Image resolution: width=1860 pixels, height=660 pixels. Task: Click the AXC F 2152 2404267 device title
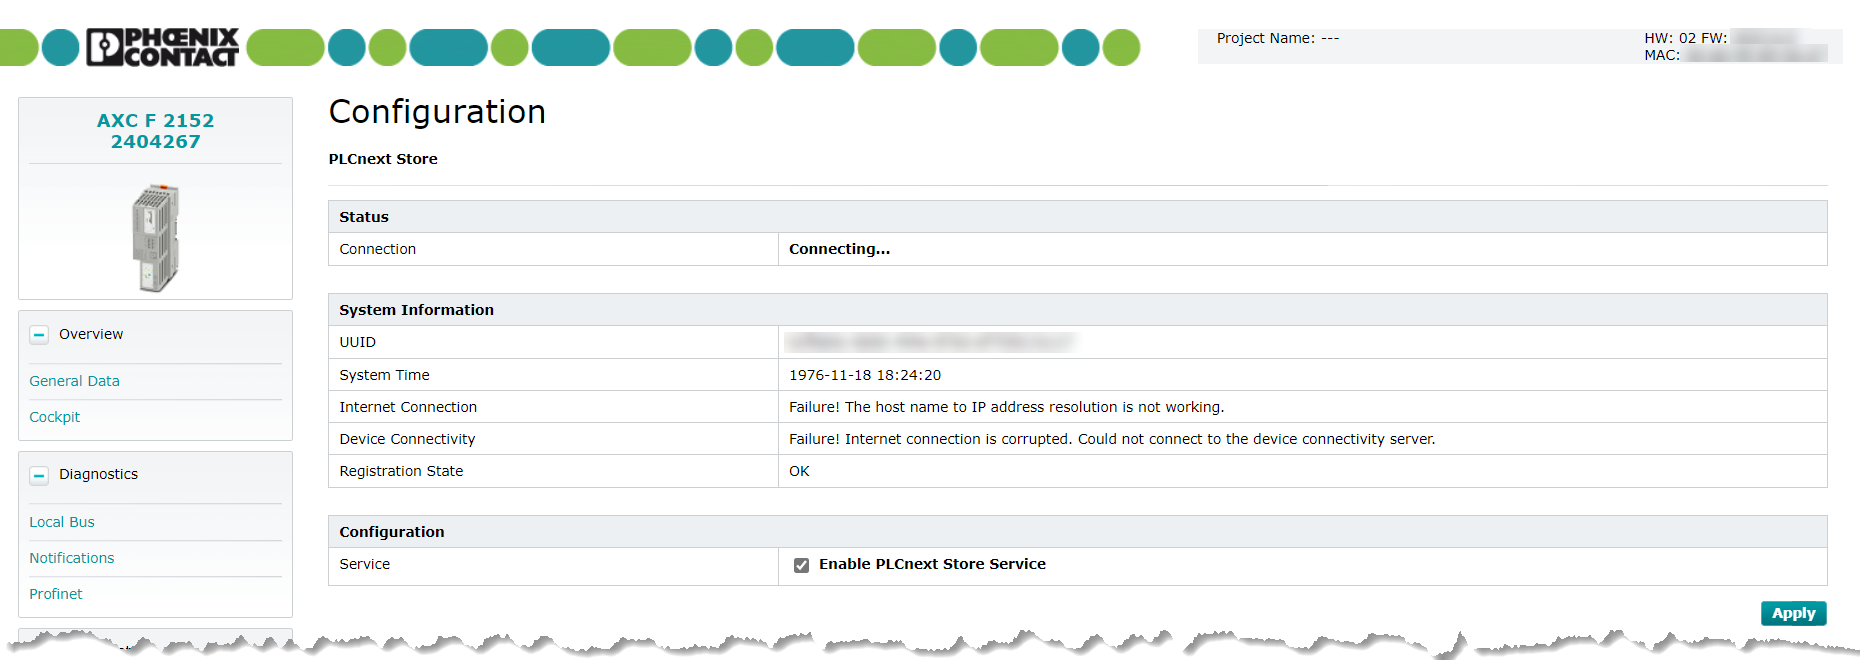(155, 131)
